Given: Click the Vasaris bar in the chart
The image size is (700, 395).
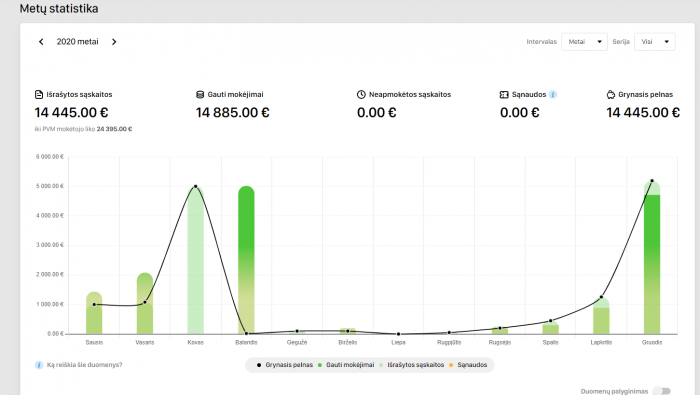Looking at the screenshot, I should [x=145, y=304].
